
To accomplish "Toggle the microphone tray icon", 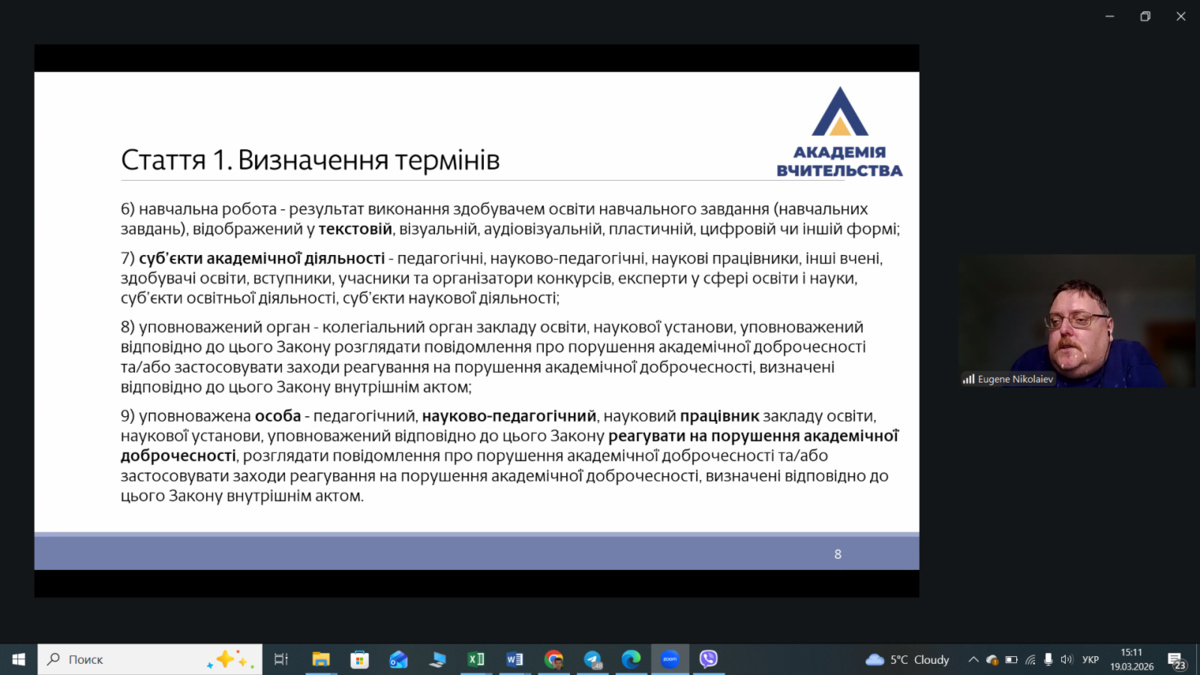I will pyautogui.click(x=1048, y=660).
